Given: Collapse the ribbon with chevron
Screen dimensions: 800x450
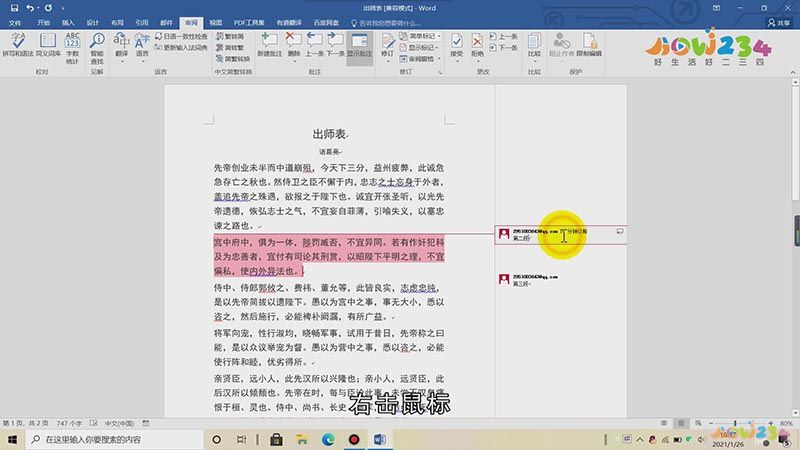Looking at the screenshot, I should (x=793, y=72).
